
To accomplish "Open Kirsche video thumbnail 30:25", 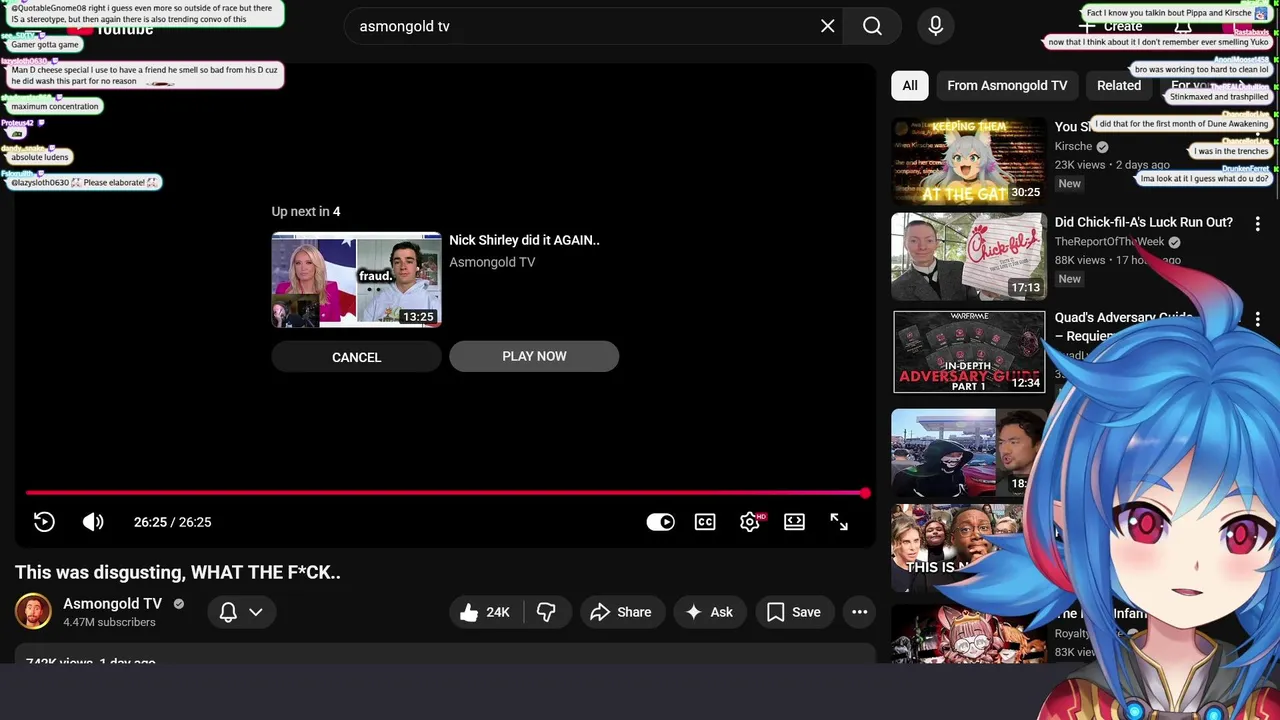I will 969,161.
